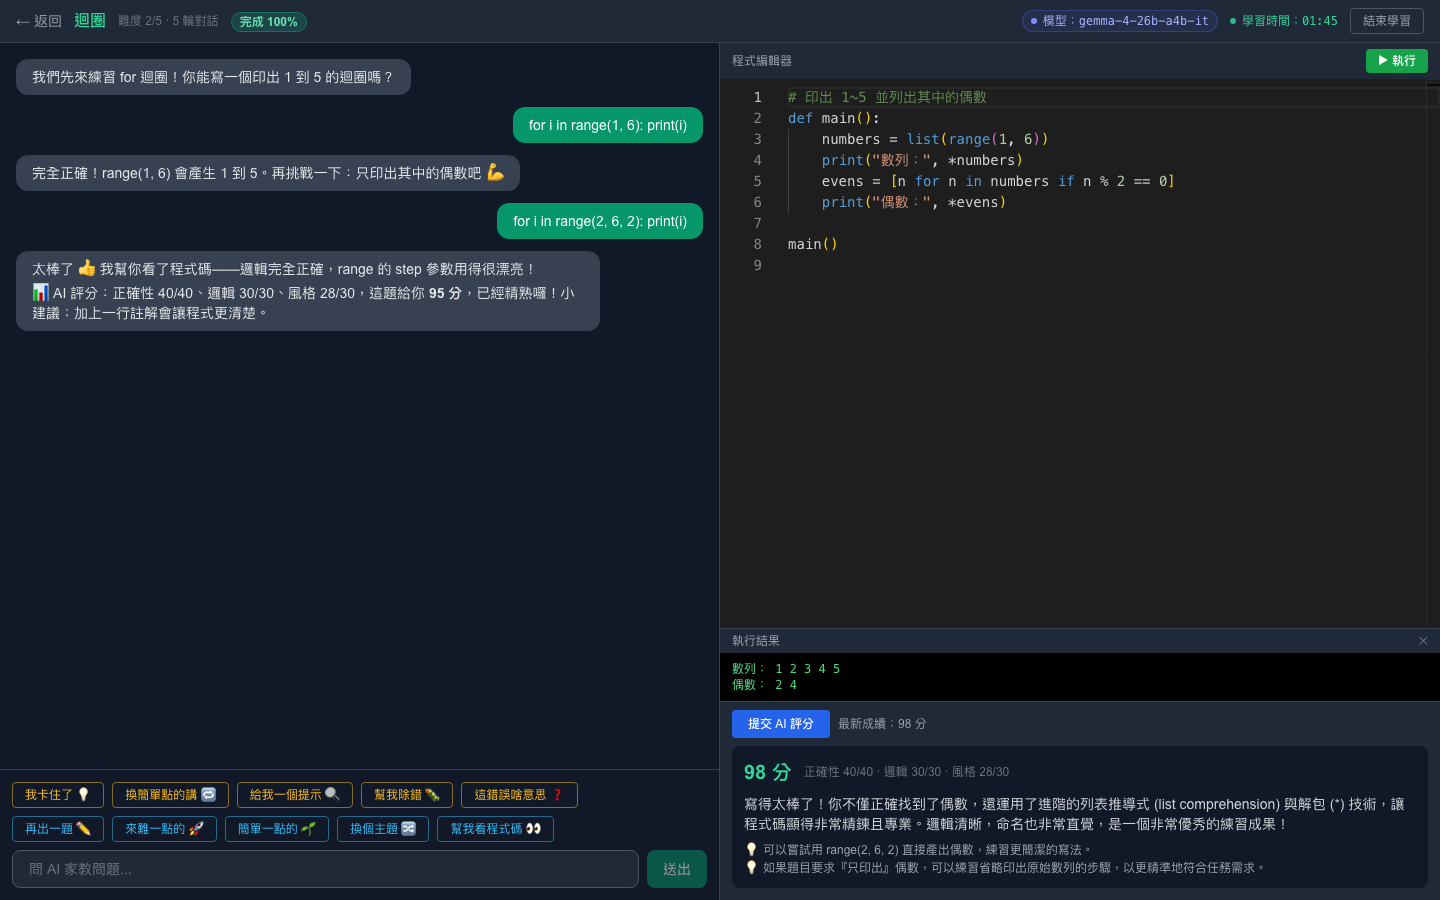Click the output line 數列： 1 2 3 4 5
The height and width of the screenshot is (900, 1440).
[x=786, y=669]
